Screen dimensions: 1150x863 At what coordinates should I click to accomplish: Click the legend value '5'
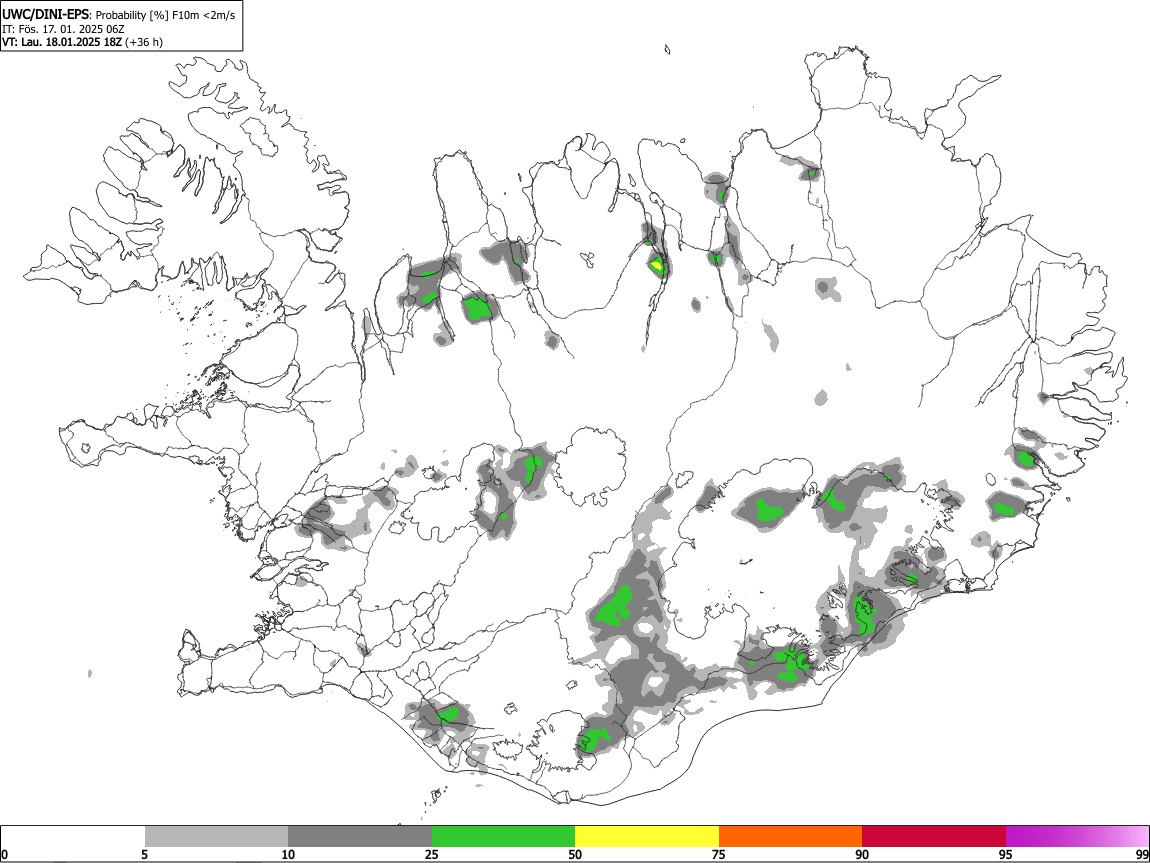[145, 855]
